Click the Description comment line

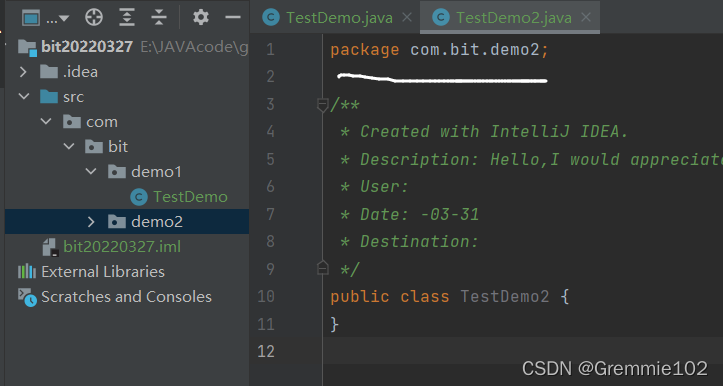pos(531,160)
